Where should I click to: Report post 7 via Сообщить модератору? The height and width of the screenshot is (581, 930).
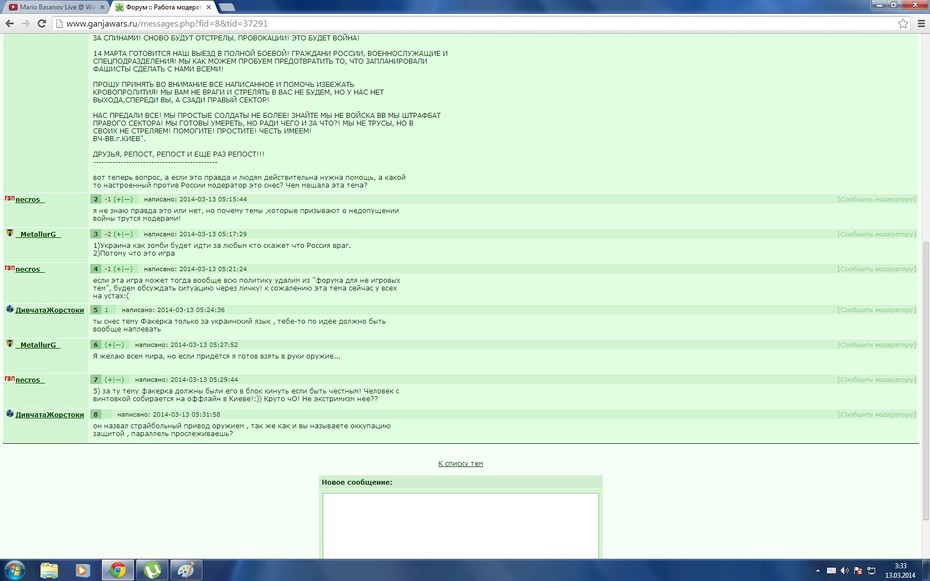(877, 379)
